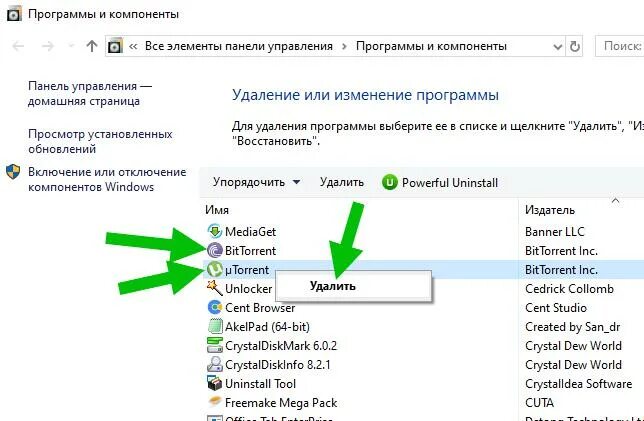
Task: Navigate back with the left arrow
Action: 18,46
